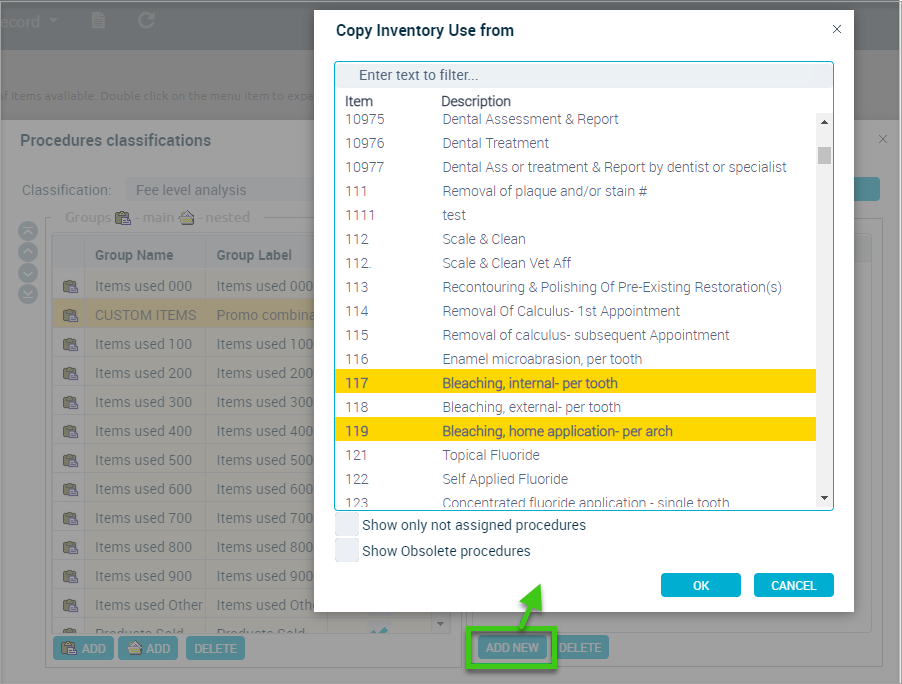Viewport: 902px width, 684px height.
Task: Select item 118 Bleaching, external- per tooth
Action: pyautogui.click(x=575, y=407)
